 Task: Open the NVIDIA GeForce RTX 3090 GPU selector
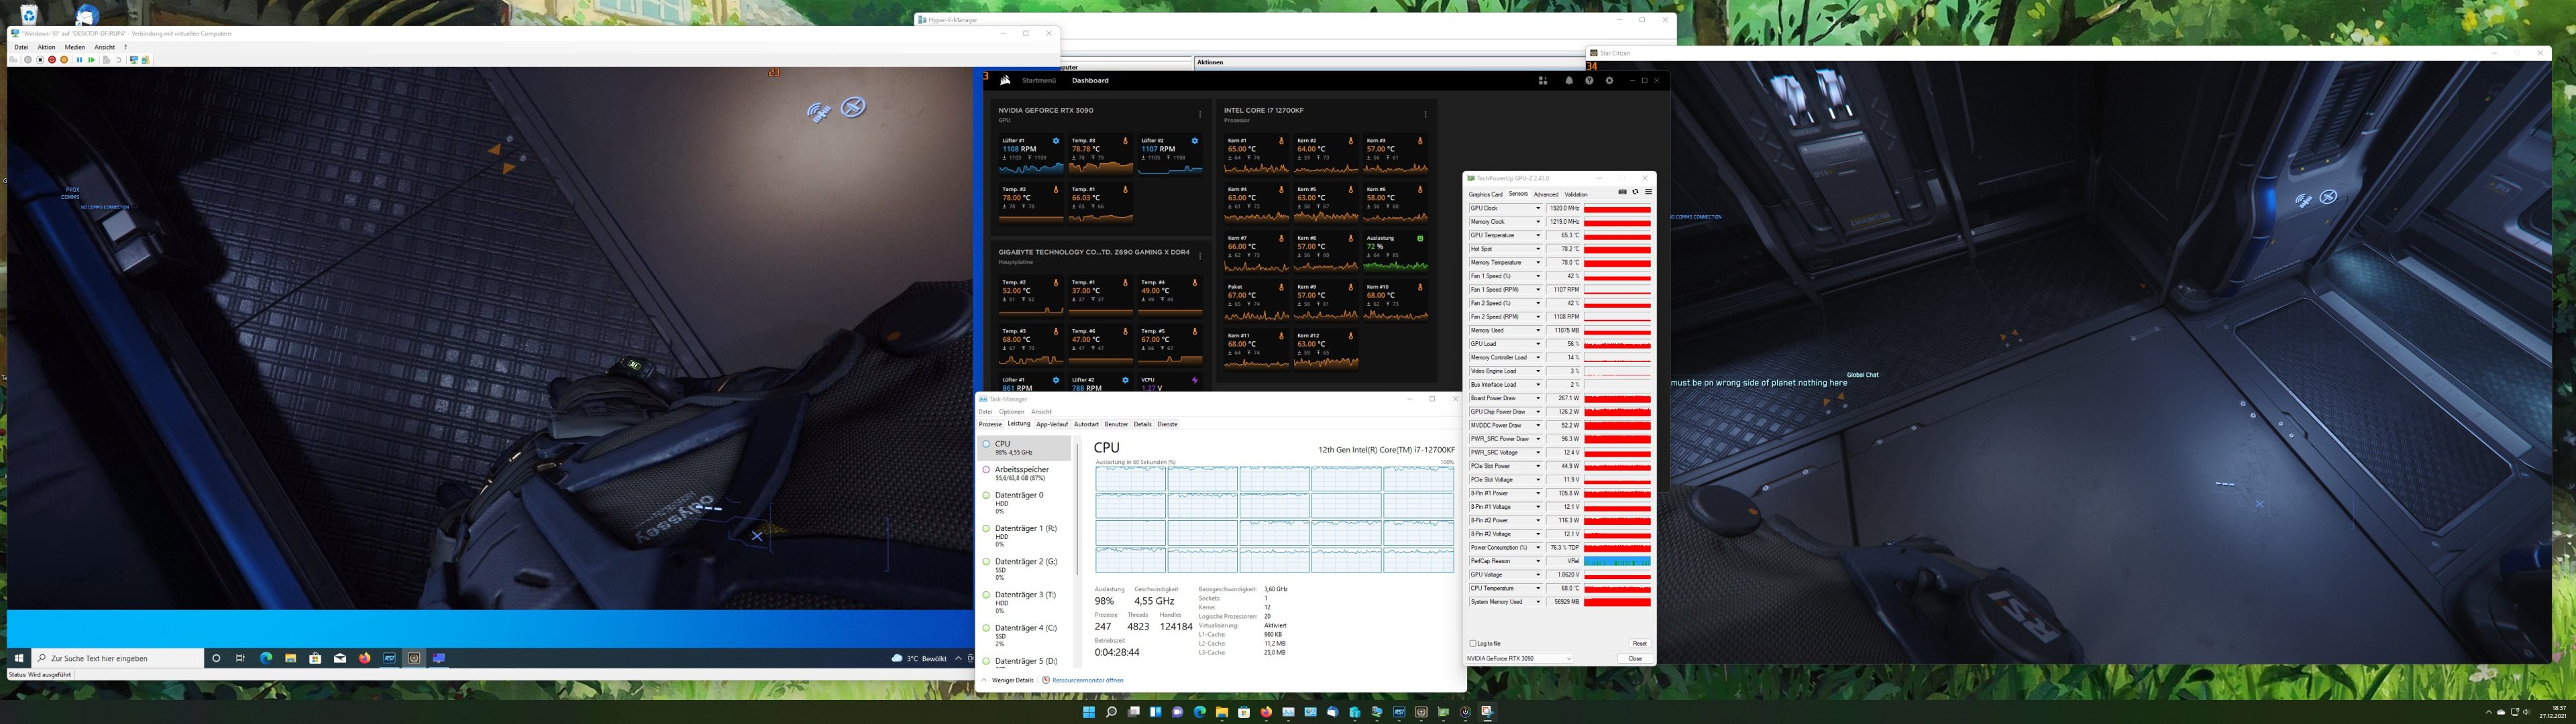click(1518, 658)
